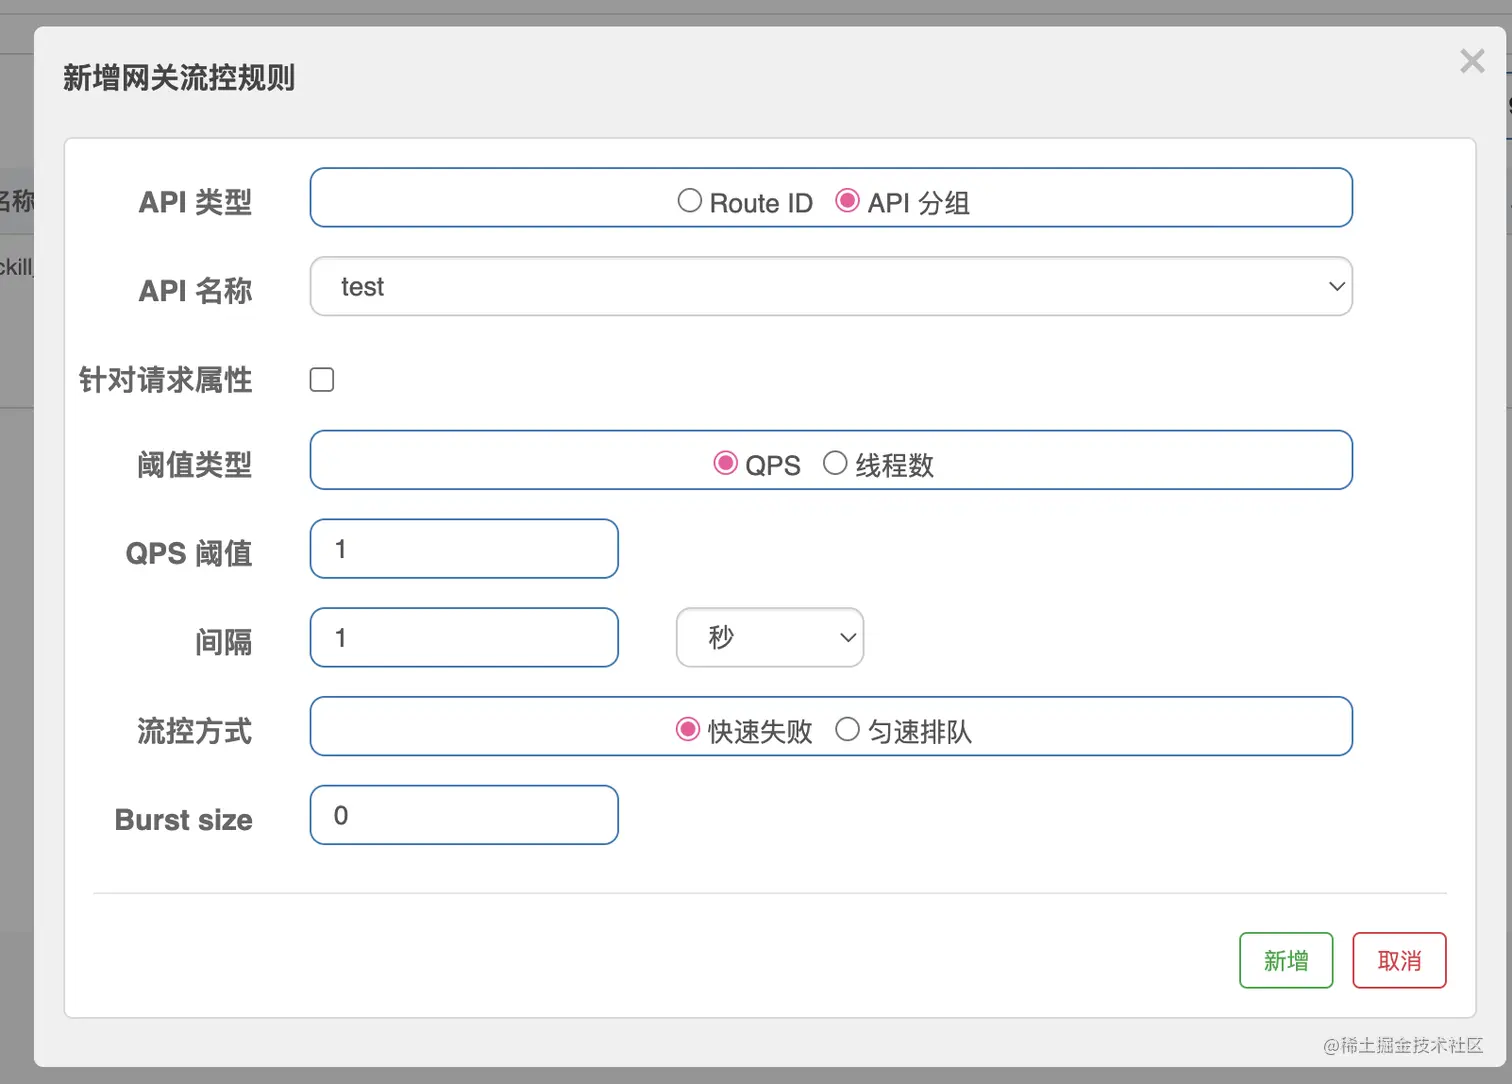Enable the 针对请求属性 checkbox
The image size is (1512, 1084).
[322, 380]
